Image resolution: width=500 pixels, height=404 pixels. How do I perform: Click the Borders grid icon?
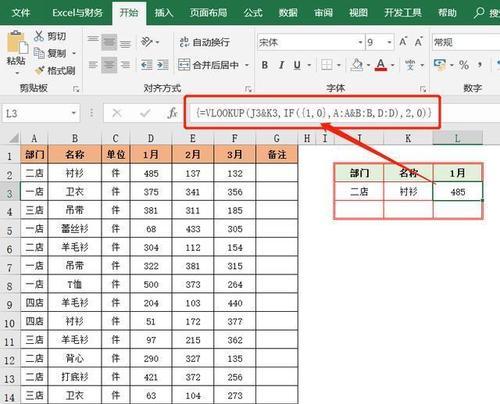point(327,65)
